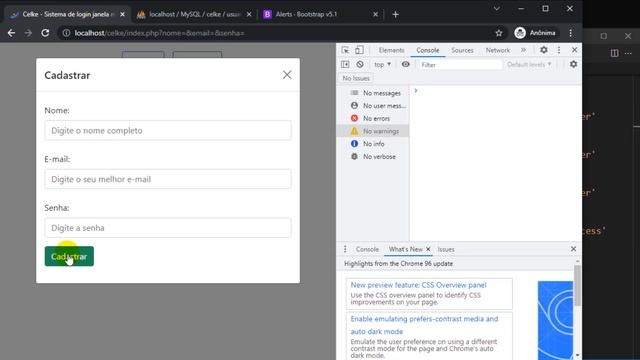Open the Network panel in DevTools
This screenshot has width=640, height=360.
click(498, 50)
